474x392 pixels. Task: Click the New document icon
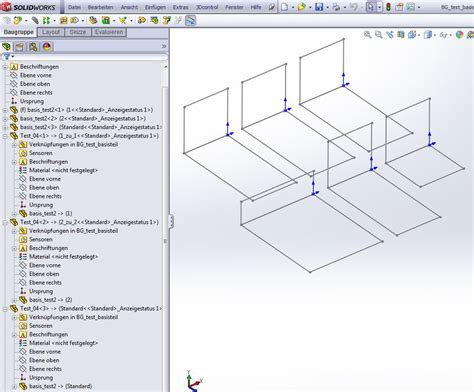coord(284,7)
